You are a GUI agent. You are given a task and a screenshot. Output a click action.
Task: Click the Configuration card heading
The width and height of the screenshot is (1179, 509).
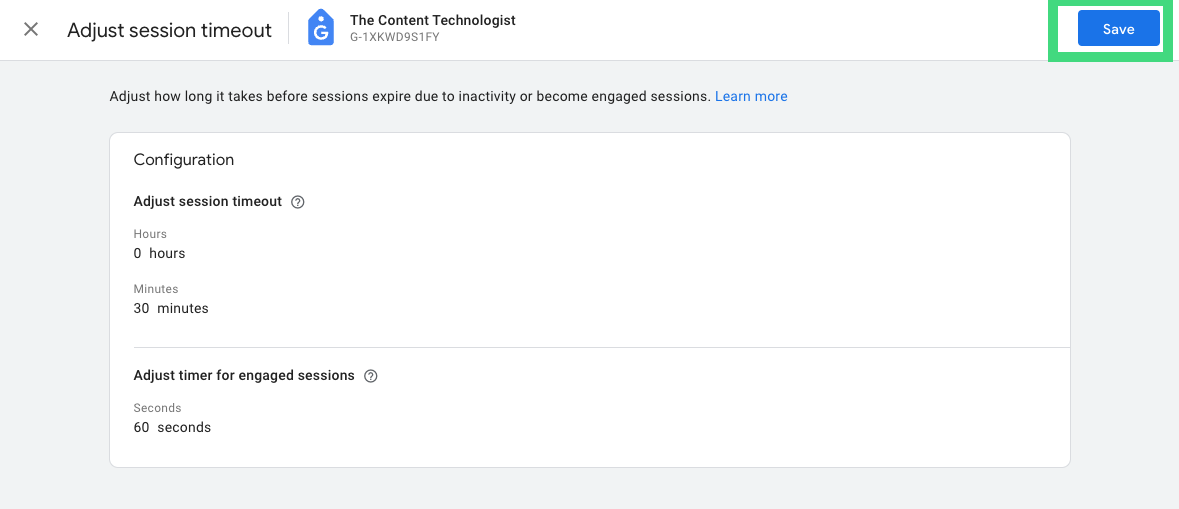pyautogui.click(x=183, y=159)
